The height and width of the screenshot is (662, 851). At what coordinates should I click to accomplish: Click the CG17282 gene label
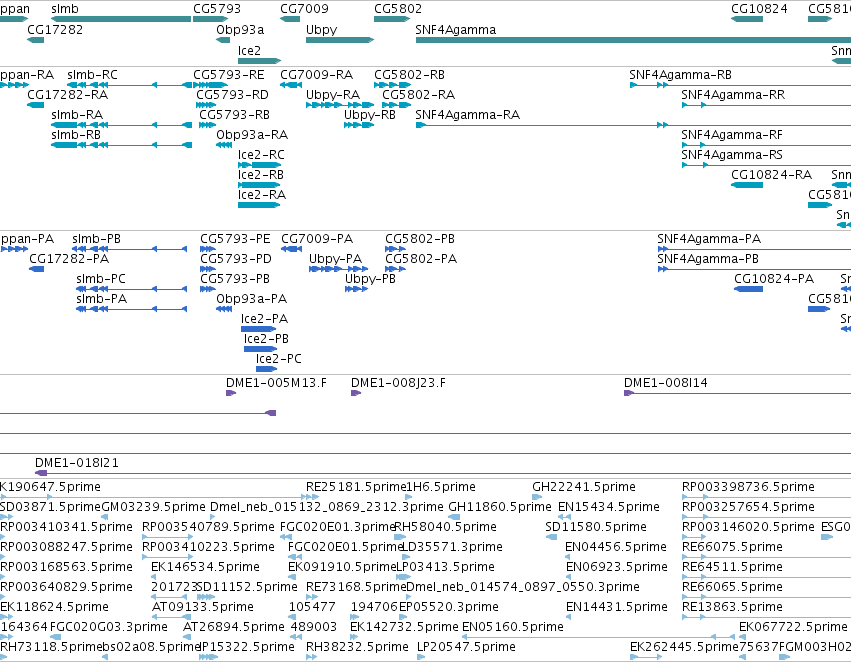[x=55, y=30]
